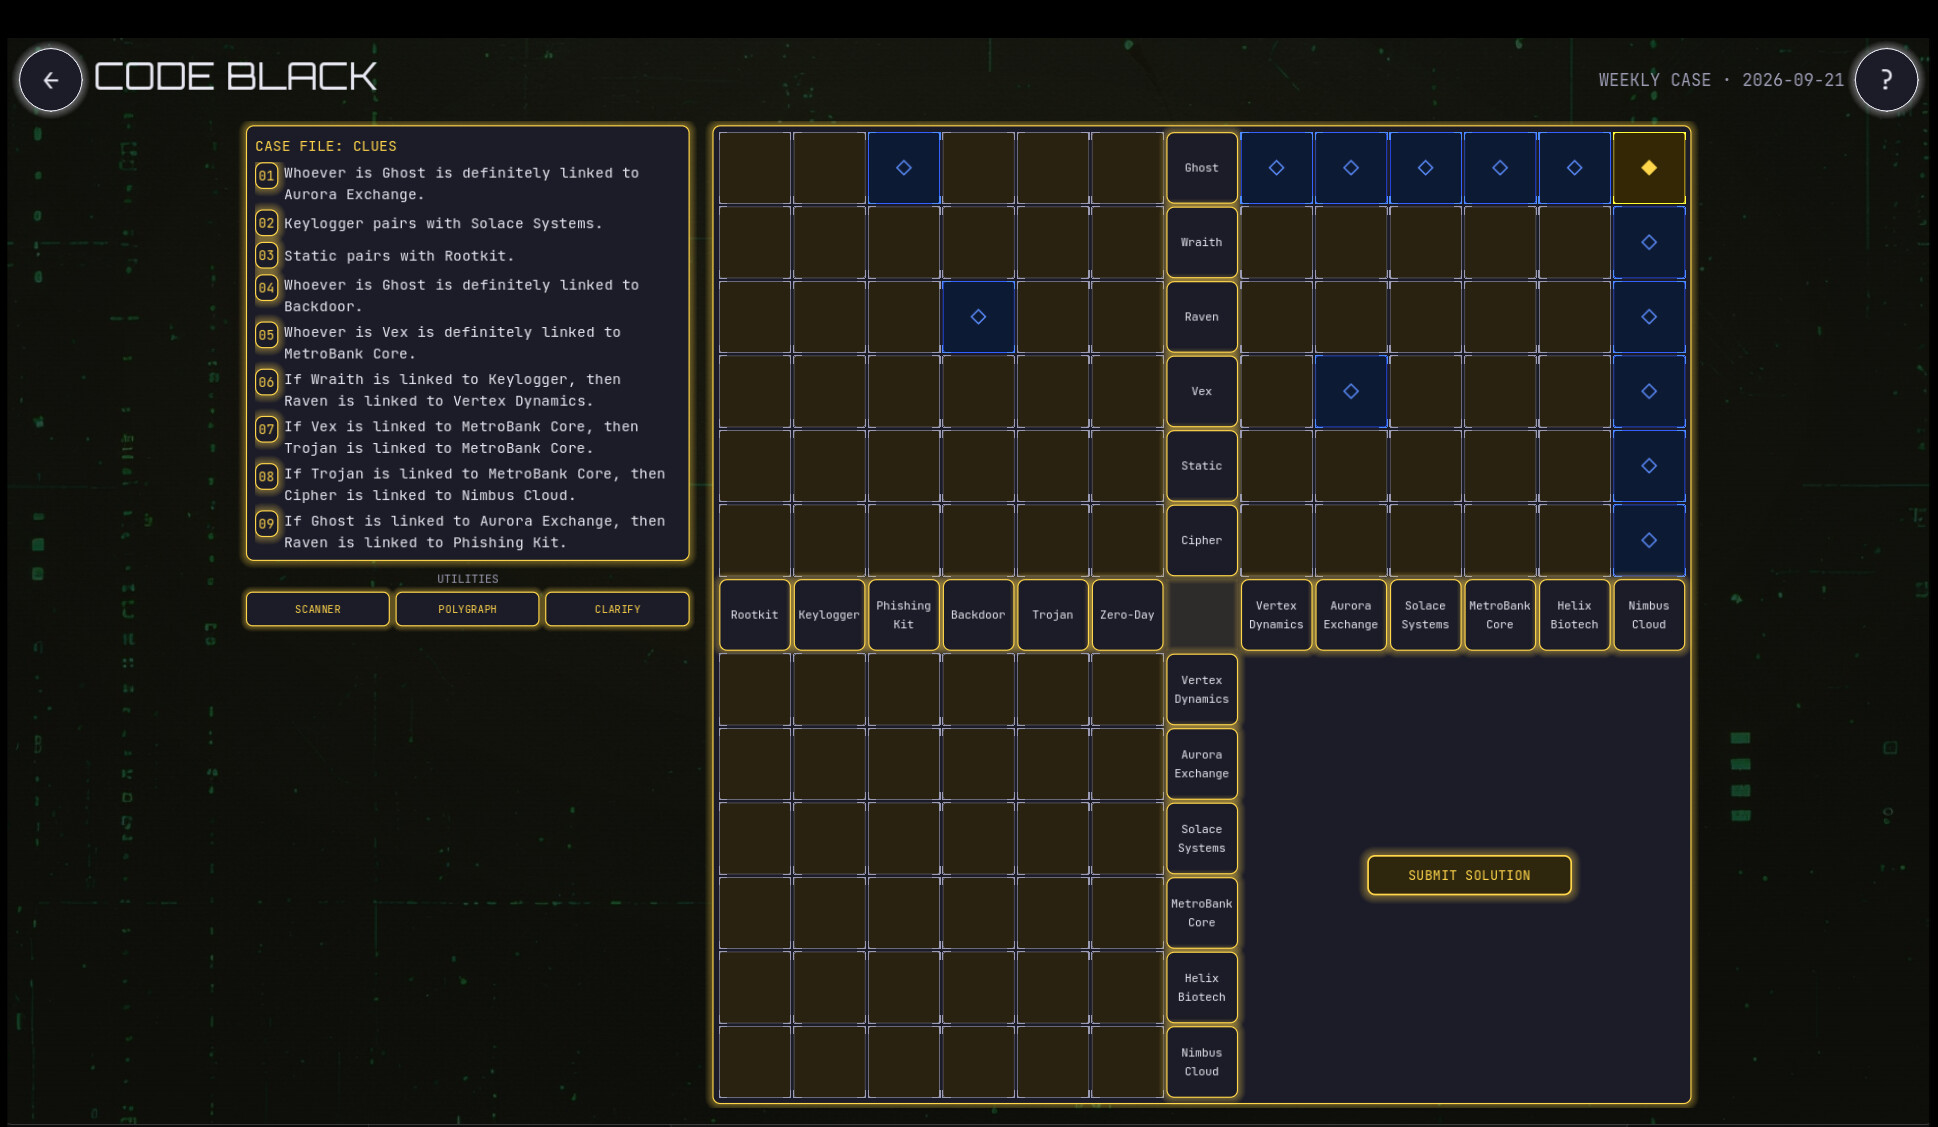The width and height of the screenshot is (1938, 1127).
Task: Select clue 01 about Ghost and Aurora Exchange
Action: pos(467,184)
